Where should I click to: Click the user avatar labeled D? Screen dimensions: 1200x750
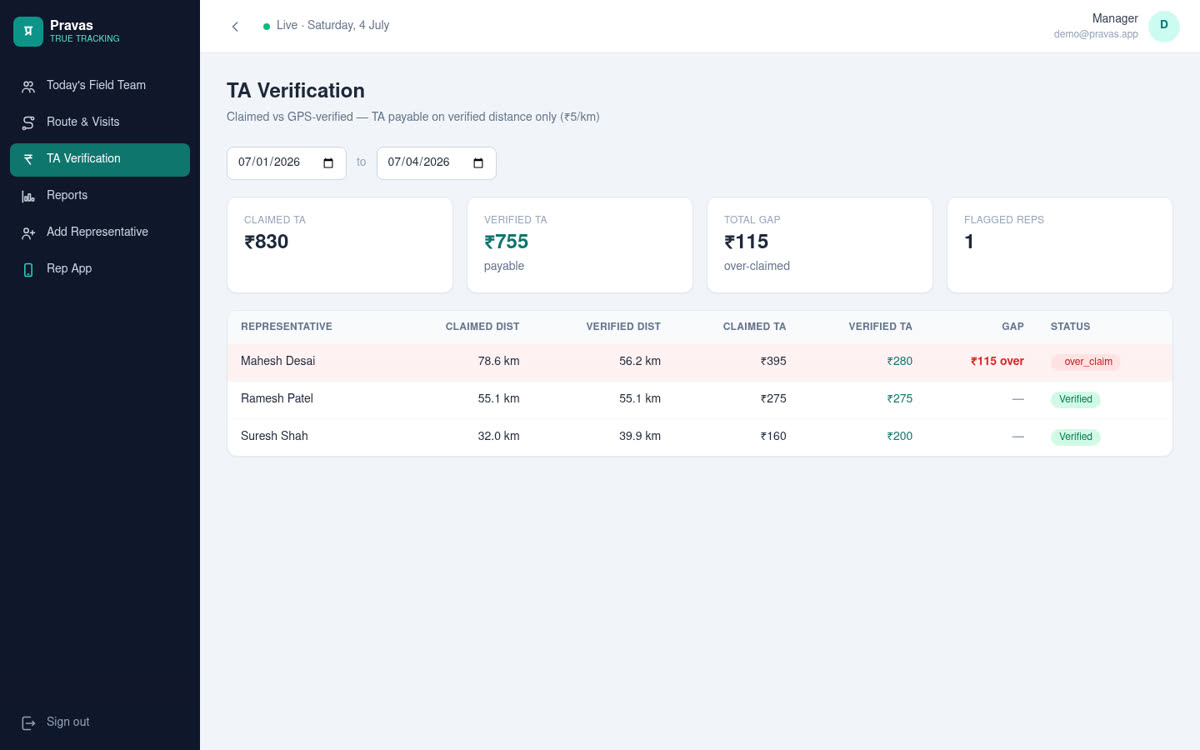(1164, 26)
